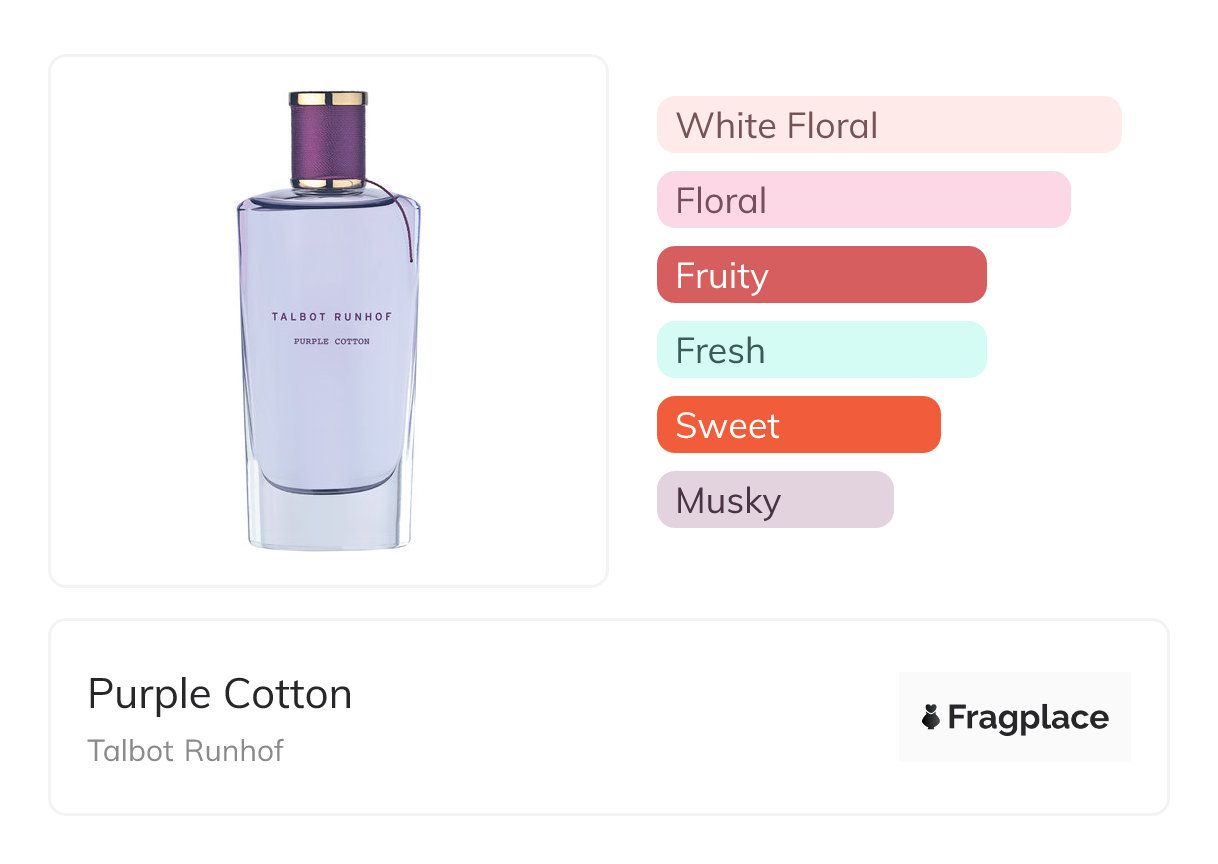Image resolution: width=1218 pixels, height=864 pixels.
Task: Choose the Musky accord bar
Action: (x=774, y=500)
